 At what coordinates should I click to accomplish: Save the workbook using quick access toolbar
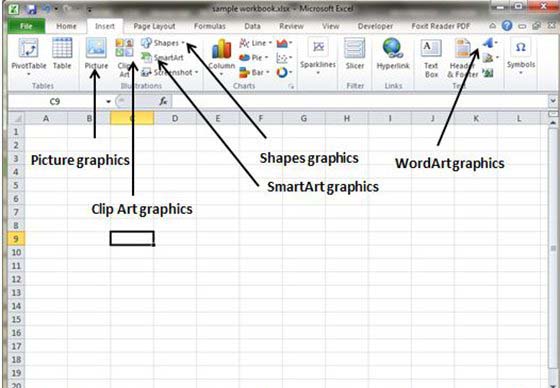point(31,9)
